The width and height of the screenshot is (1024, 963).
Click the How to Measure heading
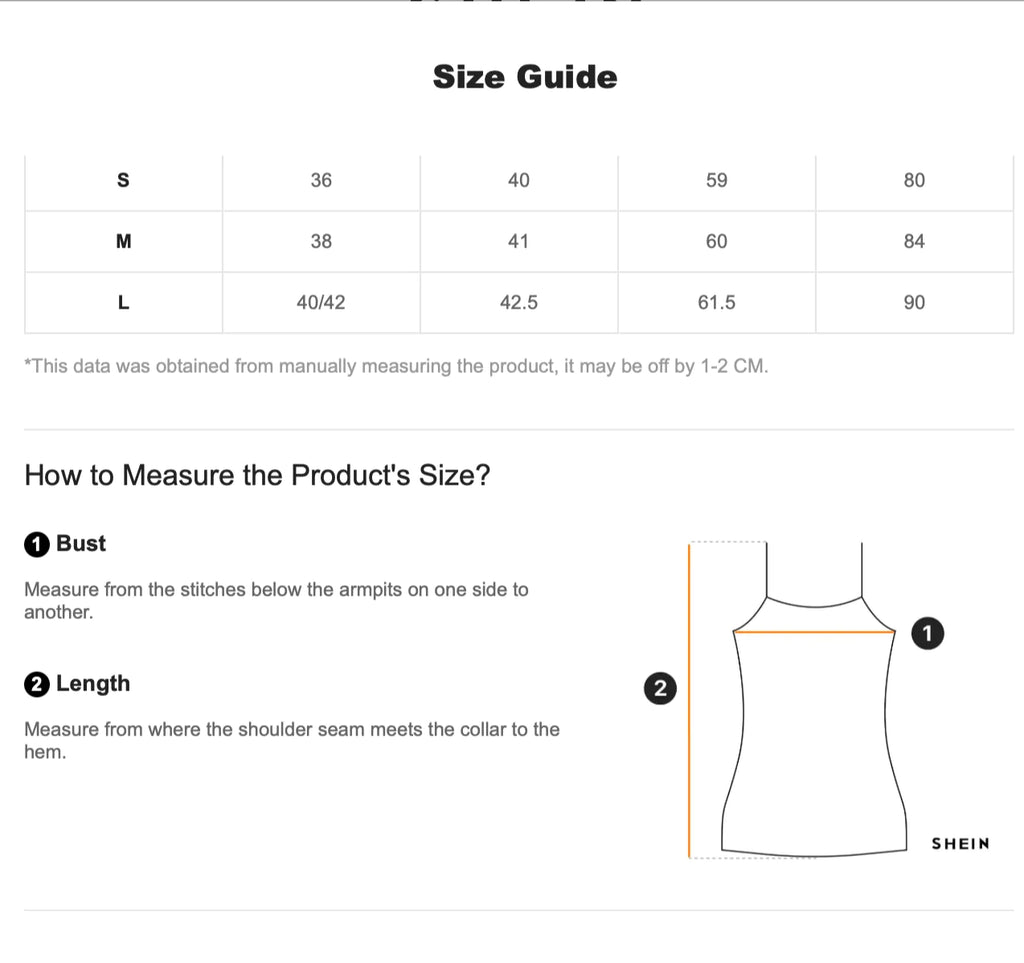257,475
